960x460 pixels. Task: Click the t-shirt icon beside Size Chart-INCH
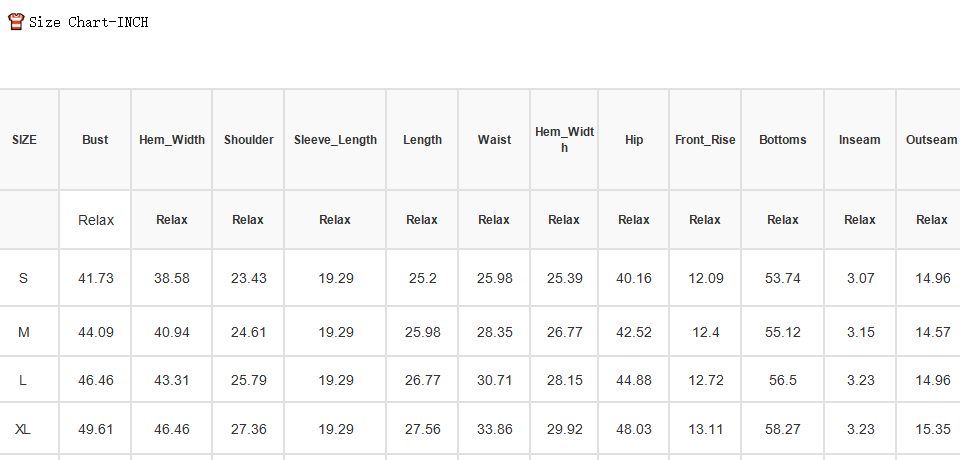tap(16, 22)
